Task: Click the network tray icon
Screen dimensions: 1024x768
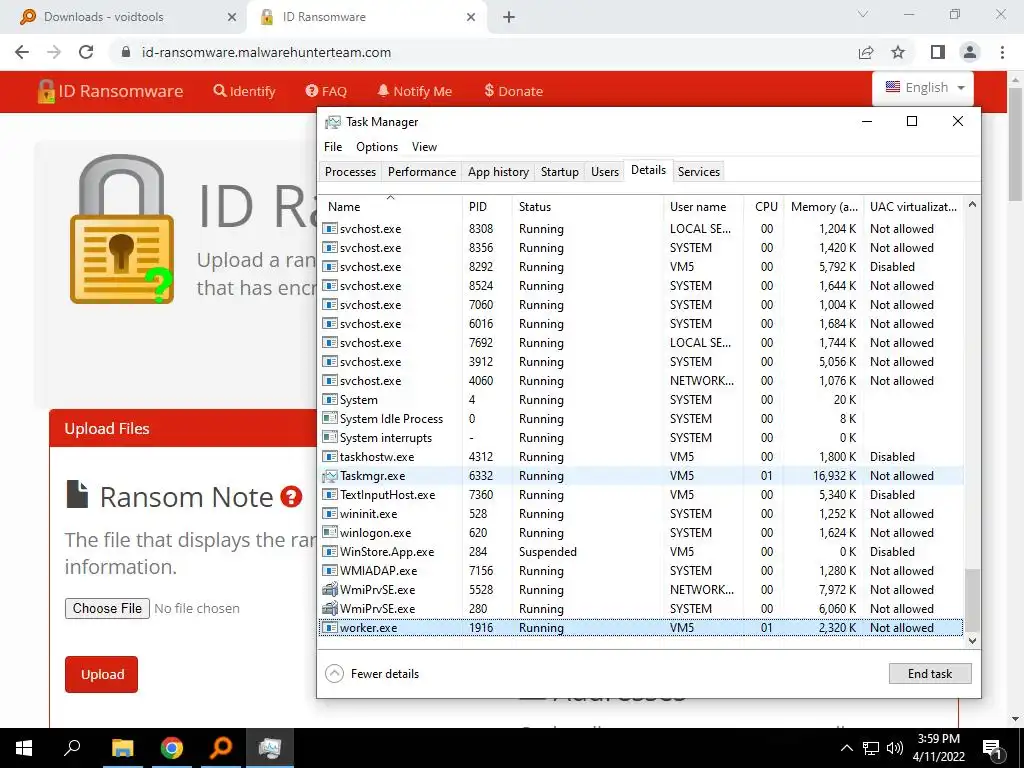Action: click(x=871, y=748)
